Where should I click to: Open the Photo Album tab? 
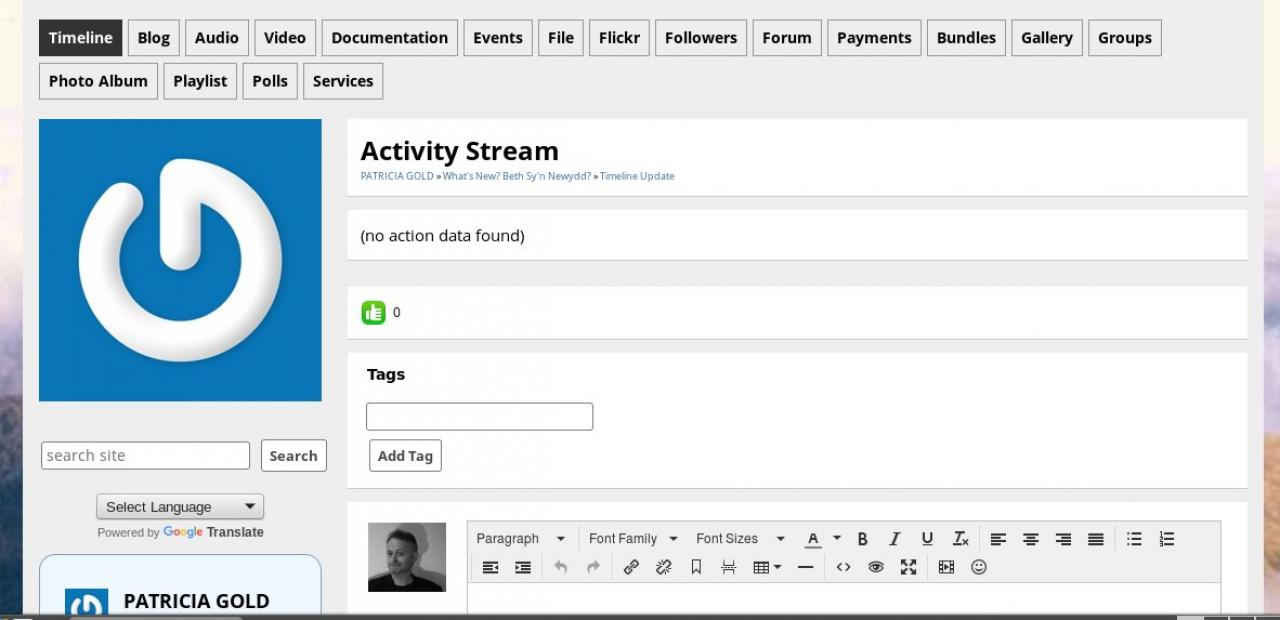pos(98,81)
